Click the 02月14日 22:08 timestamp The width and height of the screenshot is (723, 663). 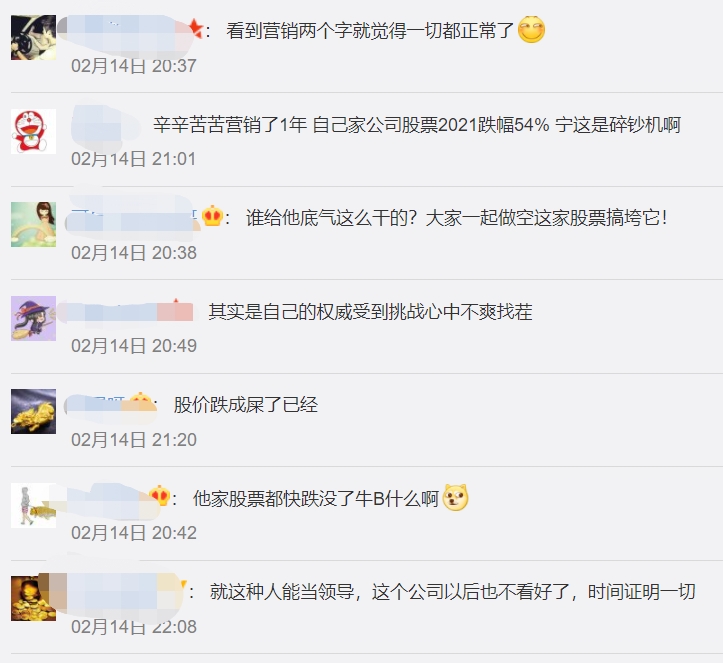(x=134, y=627)
